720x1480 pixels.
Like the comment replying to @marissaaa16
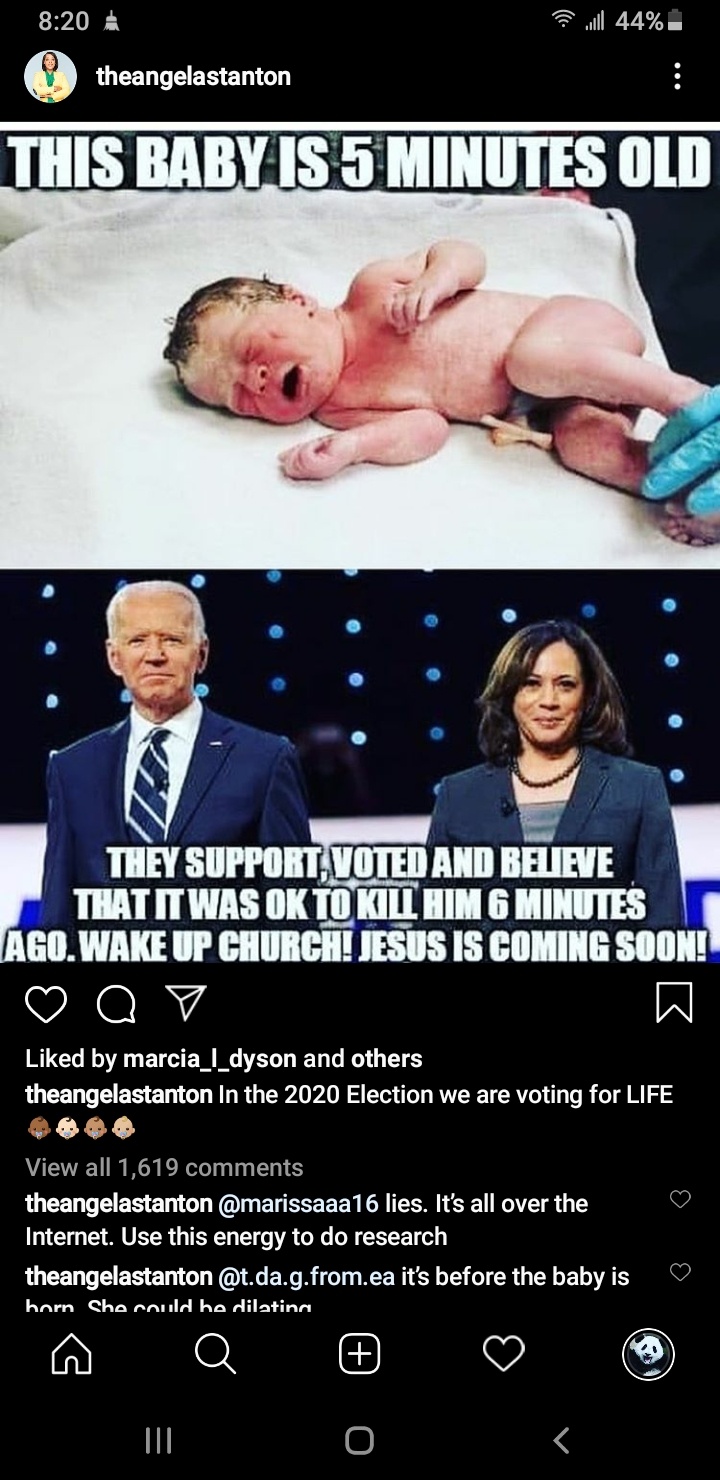680,1199
